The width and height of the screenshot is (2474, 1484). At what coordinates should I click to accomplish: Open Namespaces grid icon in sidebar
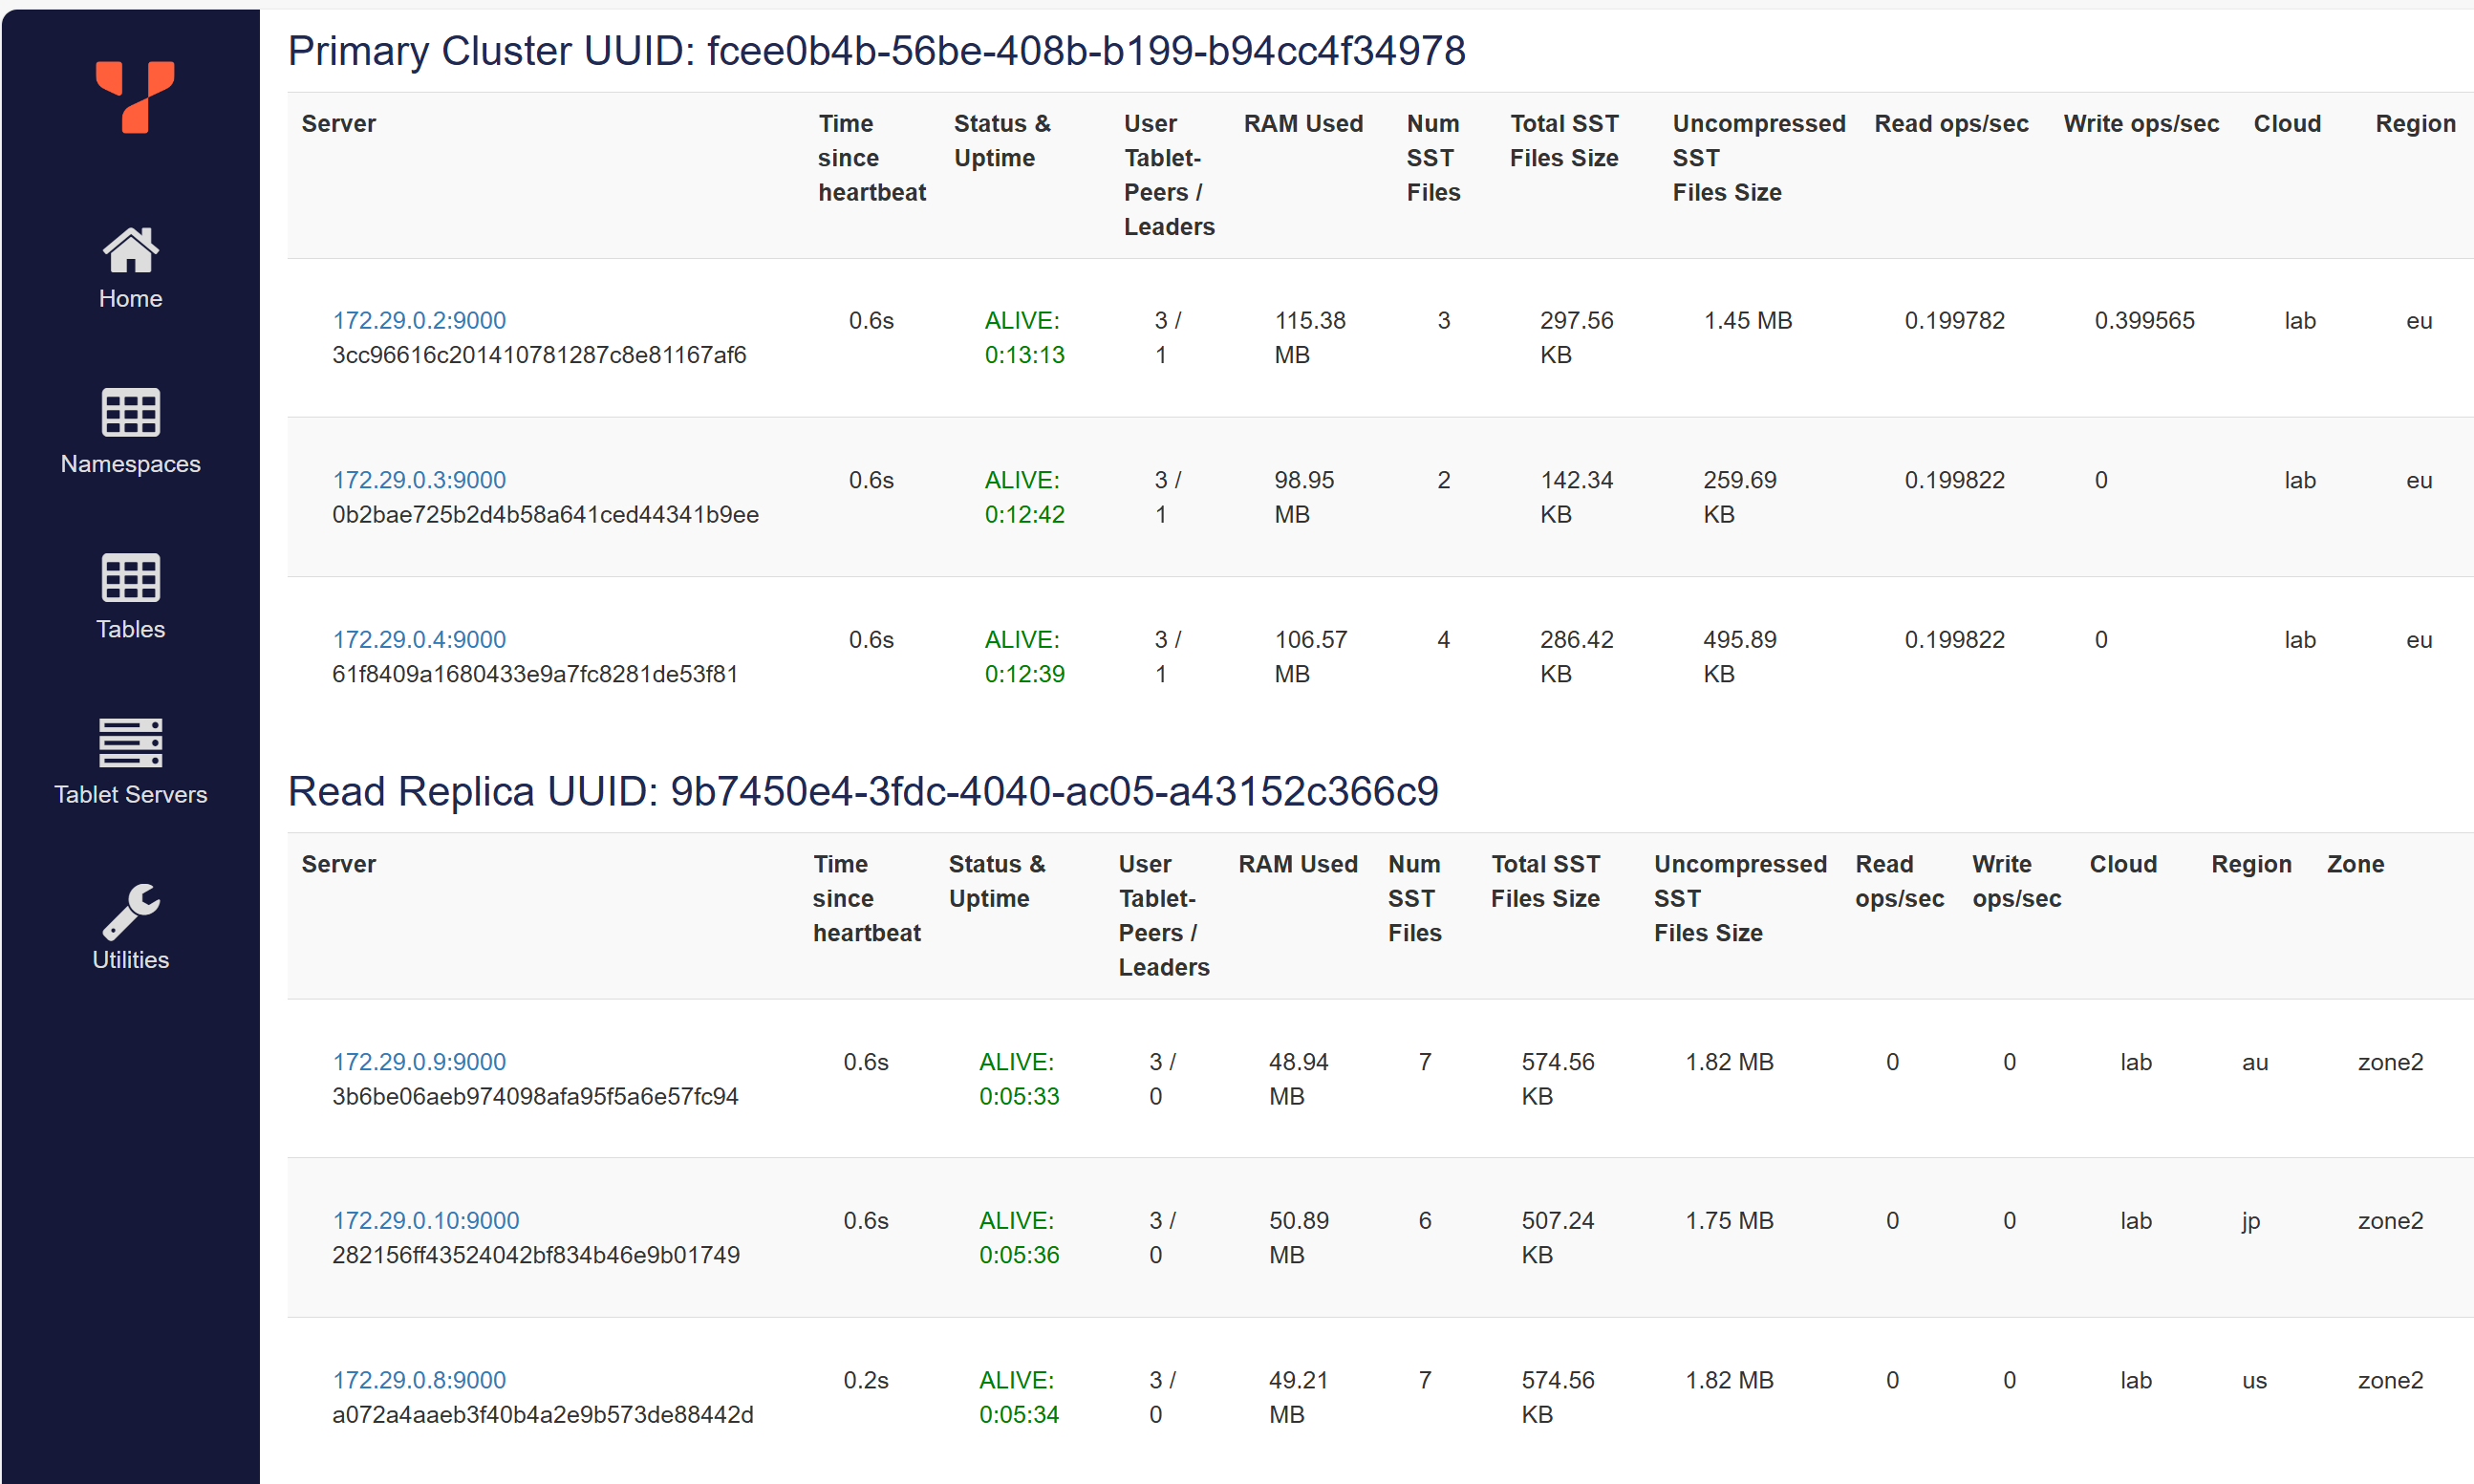click(x=130, y=412)
